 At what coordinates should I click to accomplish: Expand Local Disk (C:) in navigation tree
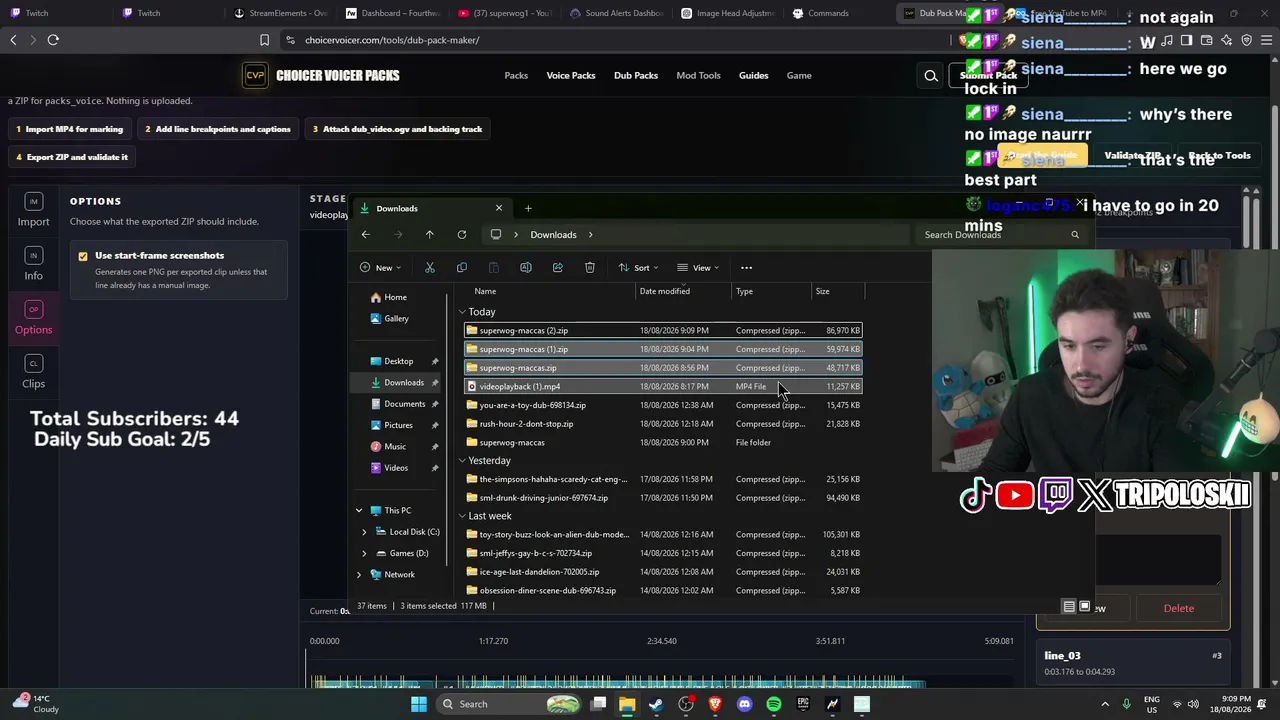[364, 532]
